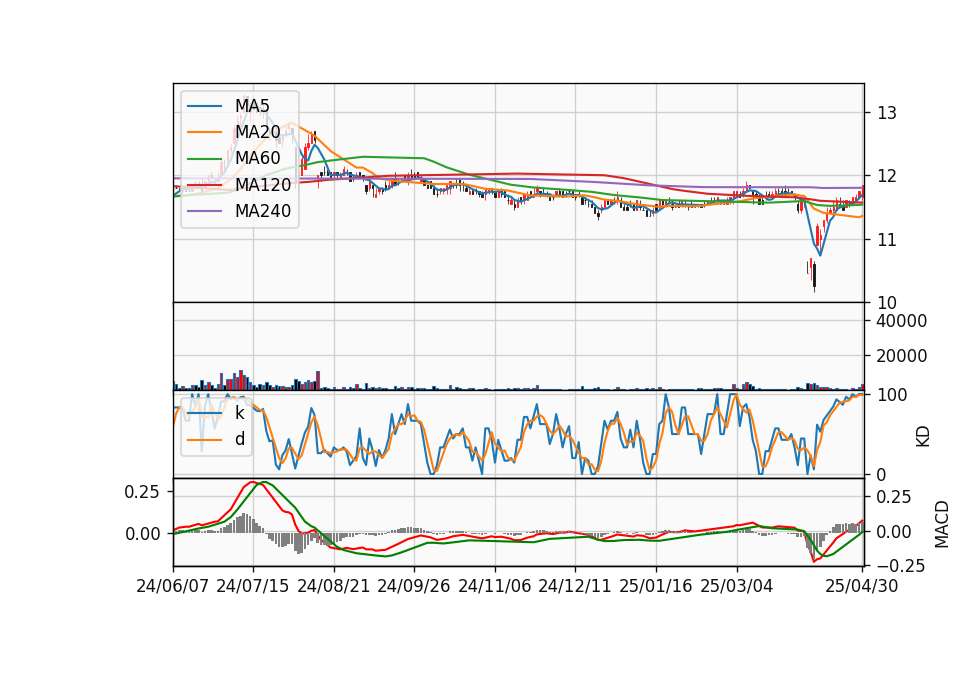Click the MA20 legend label
Viewport: 960px width, 690px height.
click(x=258, y=132)
